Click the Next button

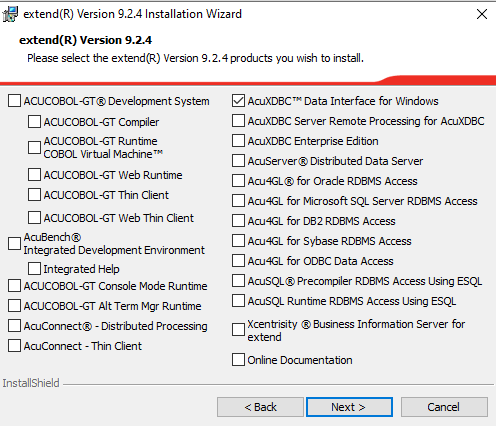point(349,407)
